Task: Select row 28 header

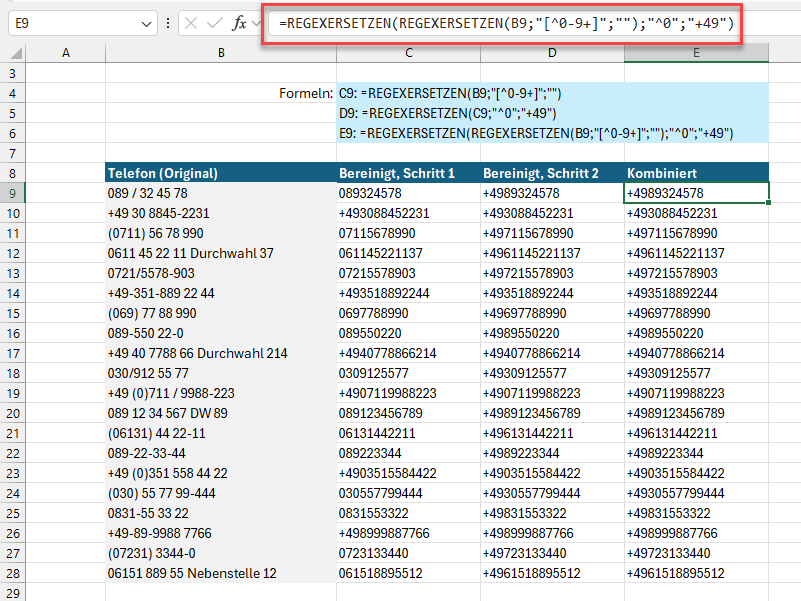Action: pyautogui.click(x=13, y=573)
